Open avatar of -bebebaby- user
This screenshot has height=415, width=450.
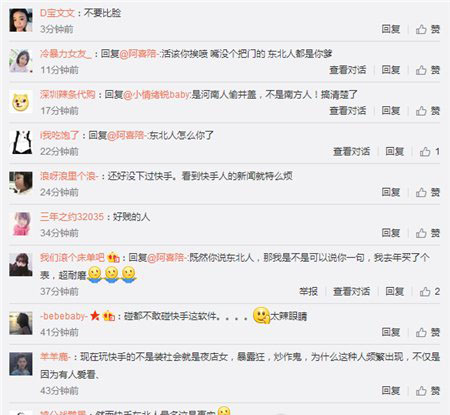[21, 323]
